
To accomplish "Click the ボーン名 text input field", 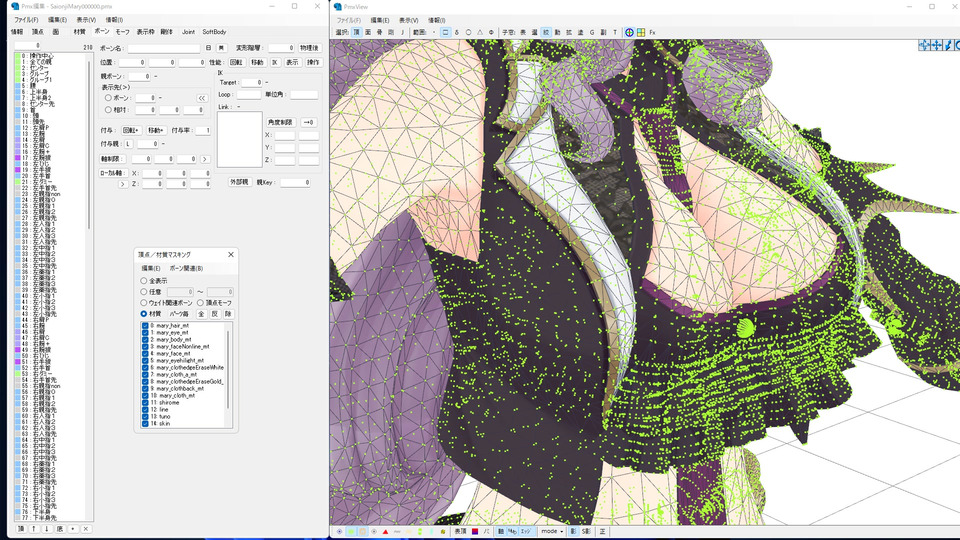I will 163,48.
